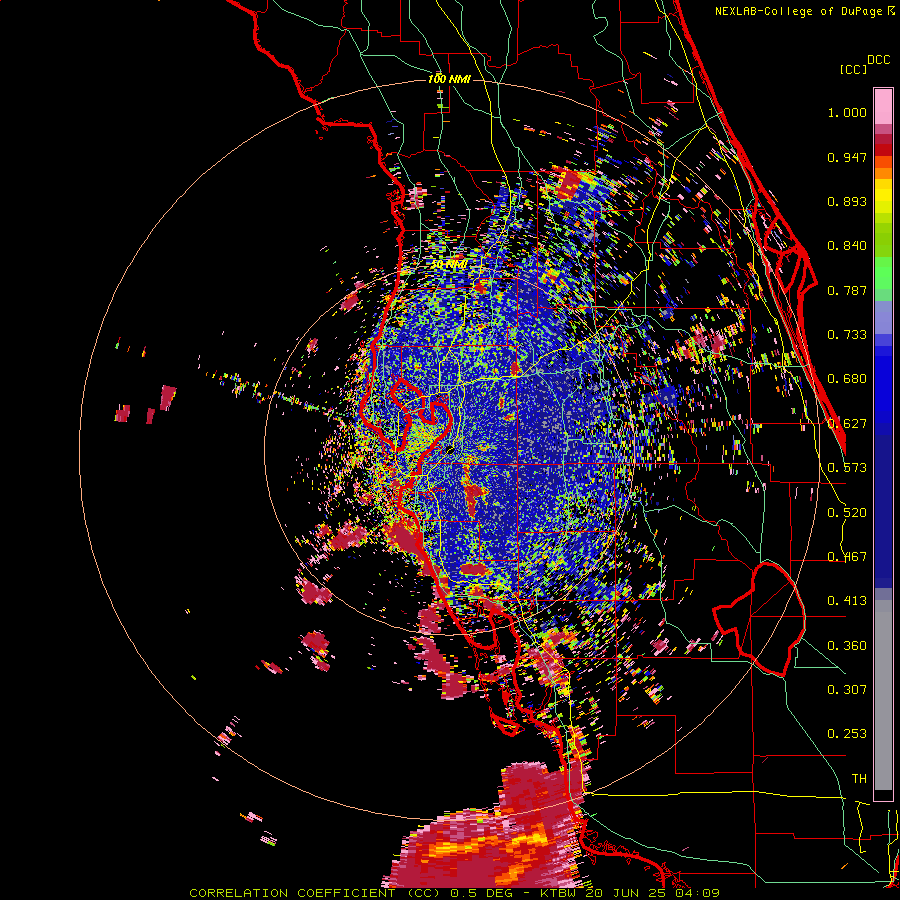Click the KTBW station identifier

[x=560, y=893]
